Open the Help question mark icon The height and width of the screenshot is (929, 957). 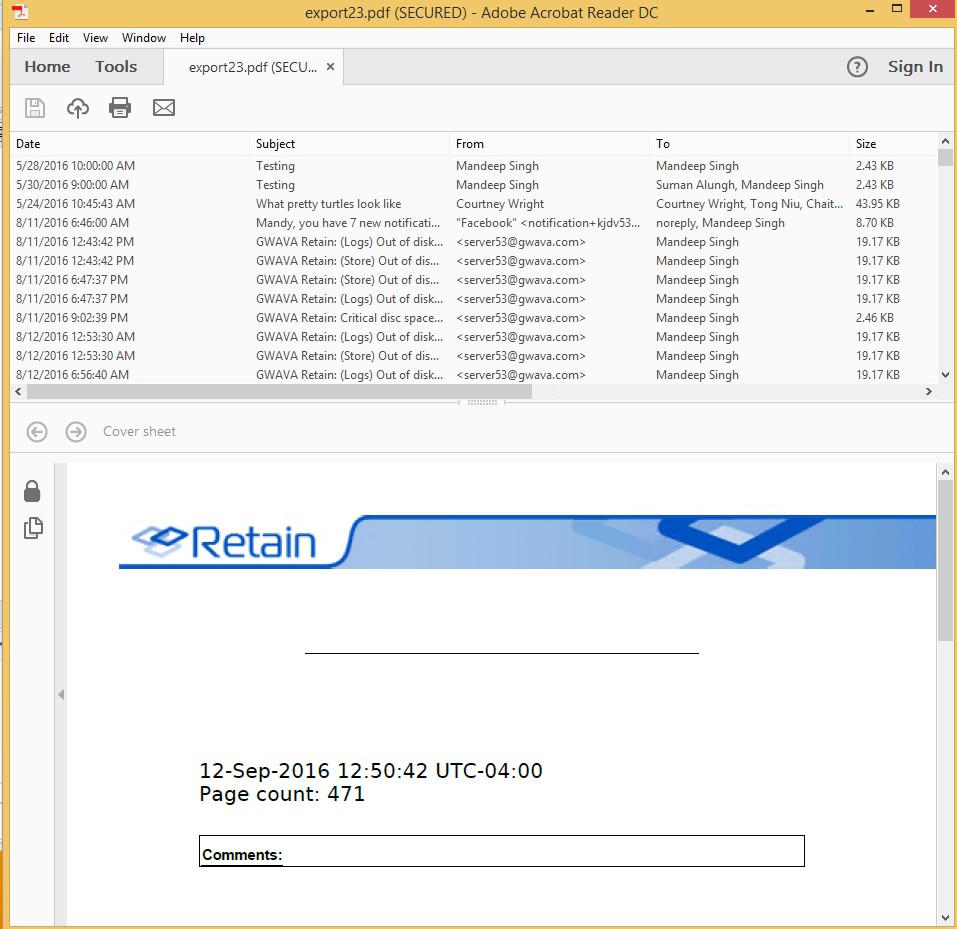pyautogui.click(x=857, y=67)
